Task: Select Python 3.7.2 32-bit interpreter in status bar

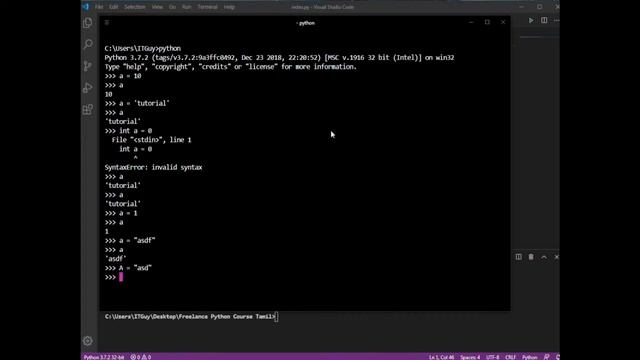Action: (104, 357)
